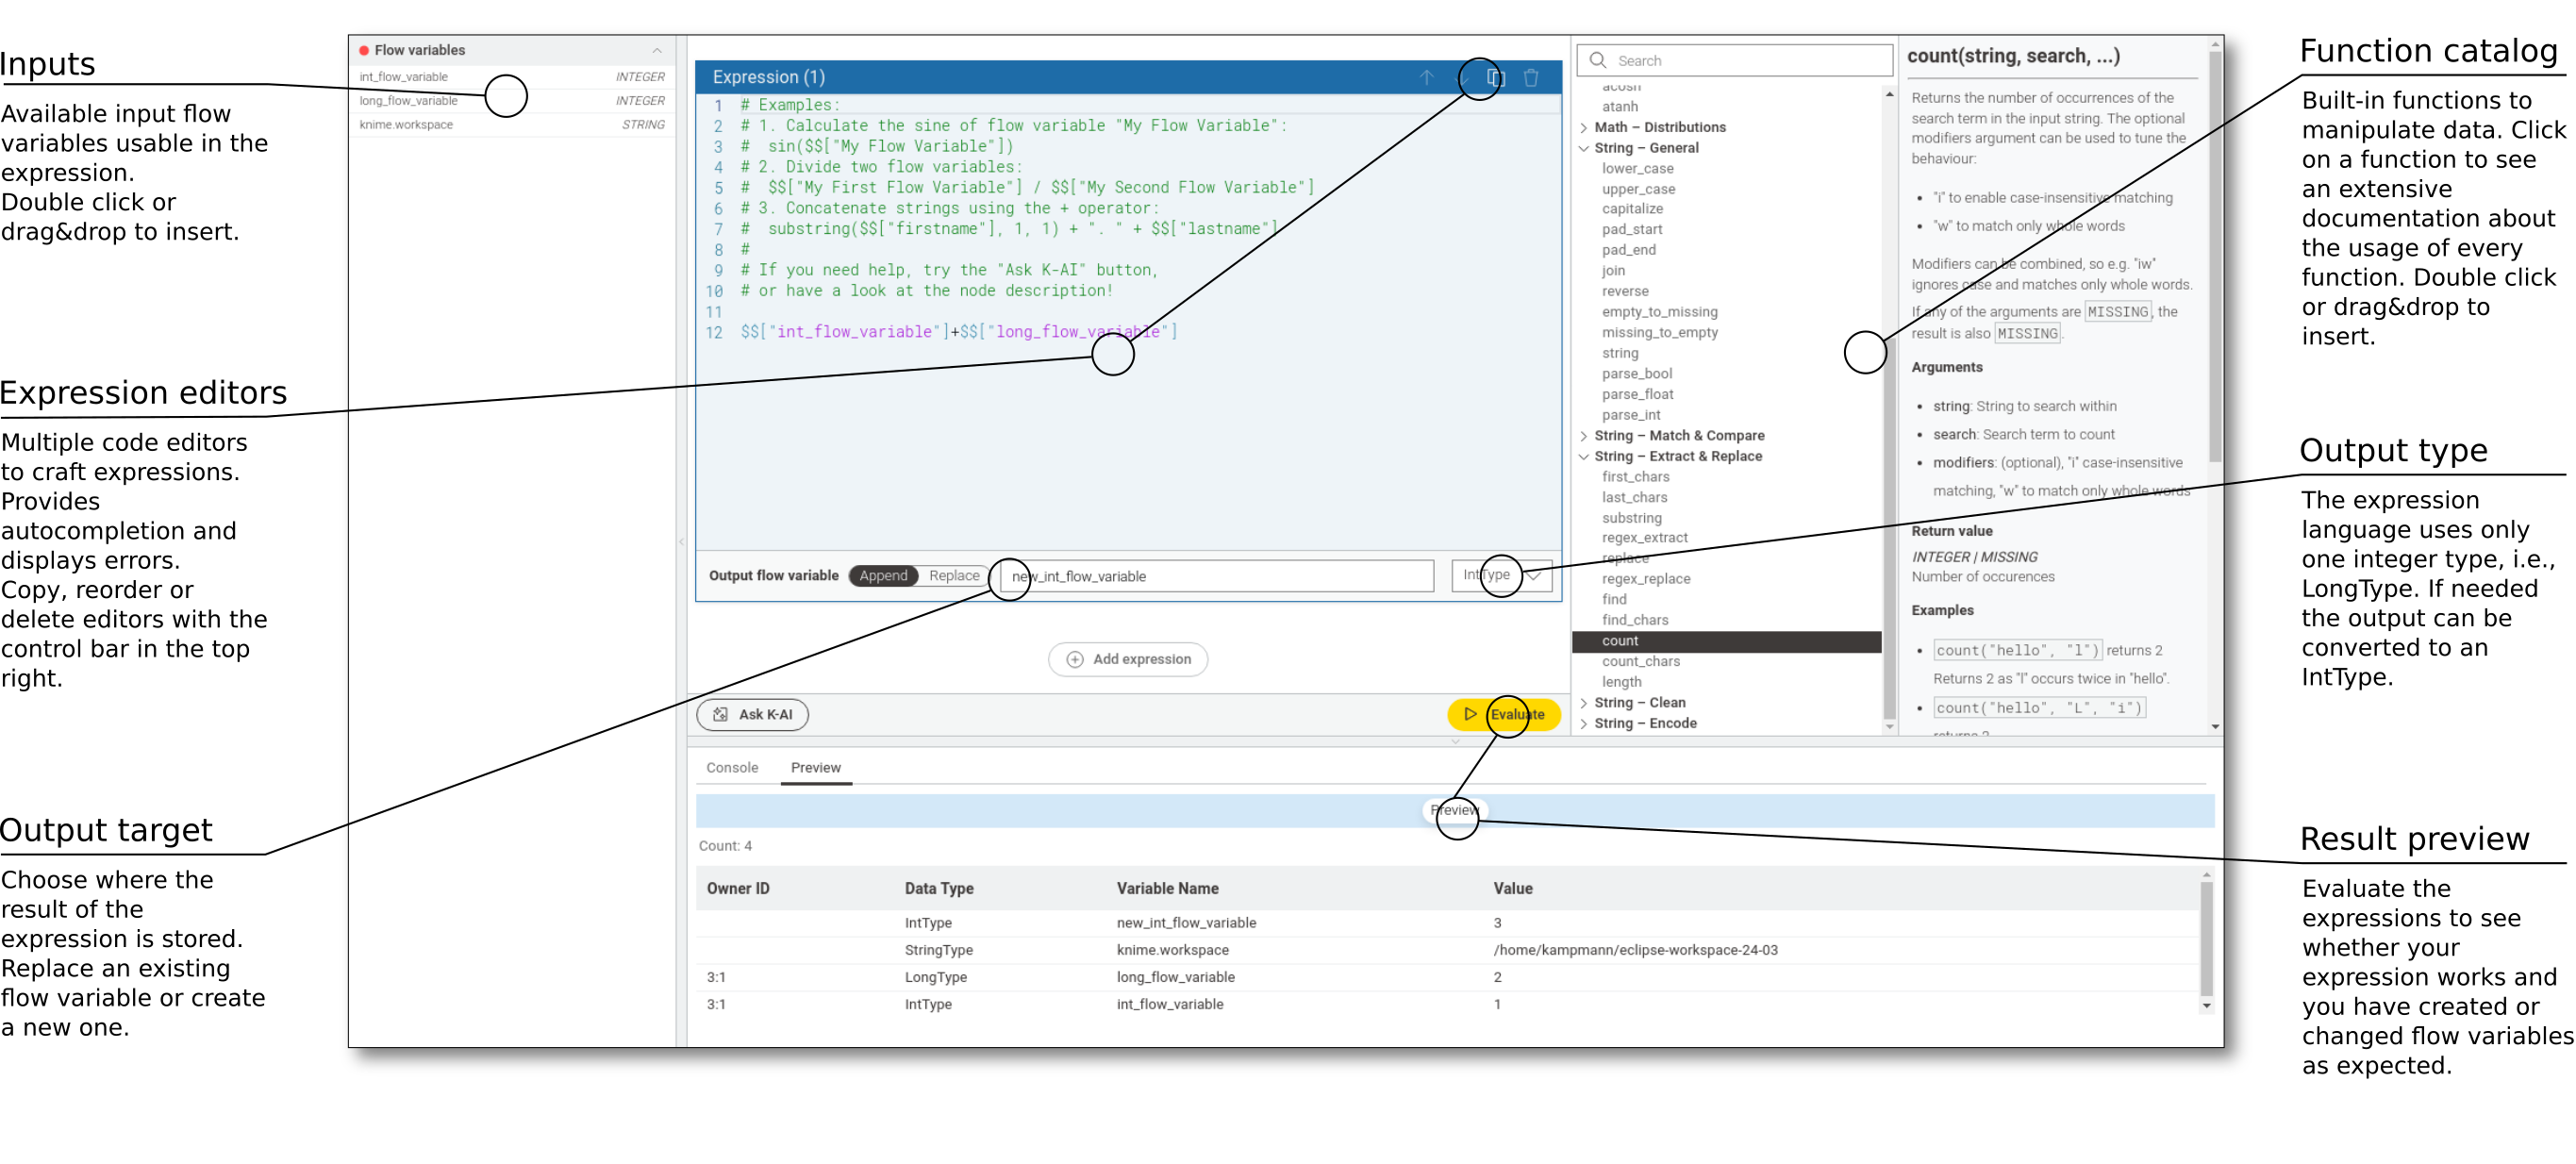Click the up arrow of the function list scrollbar

tap(1889, 95)
